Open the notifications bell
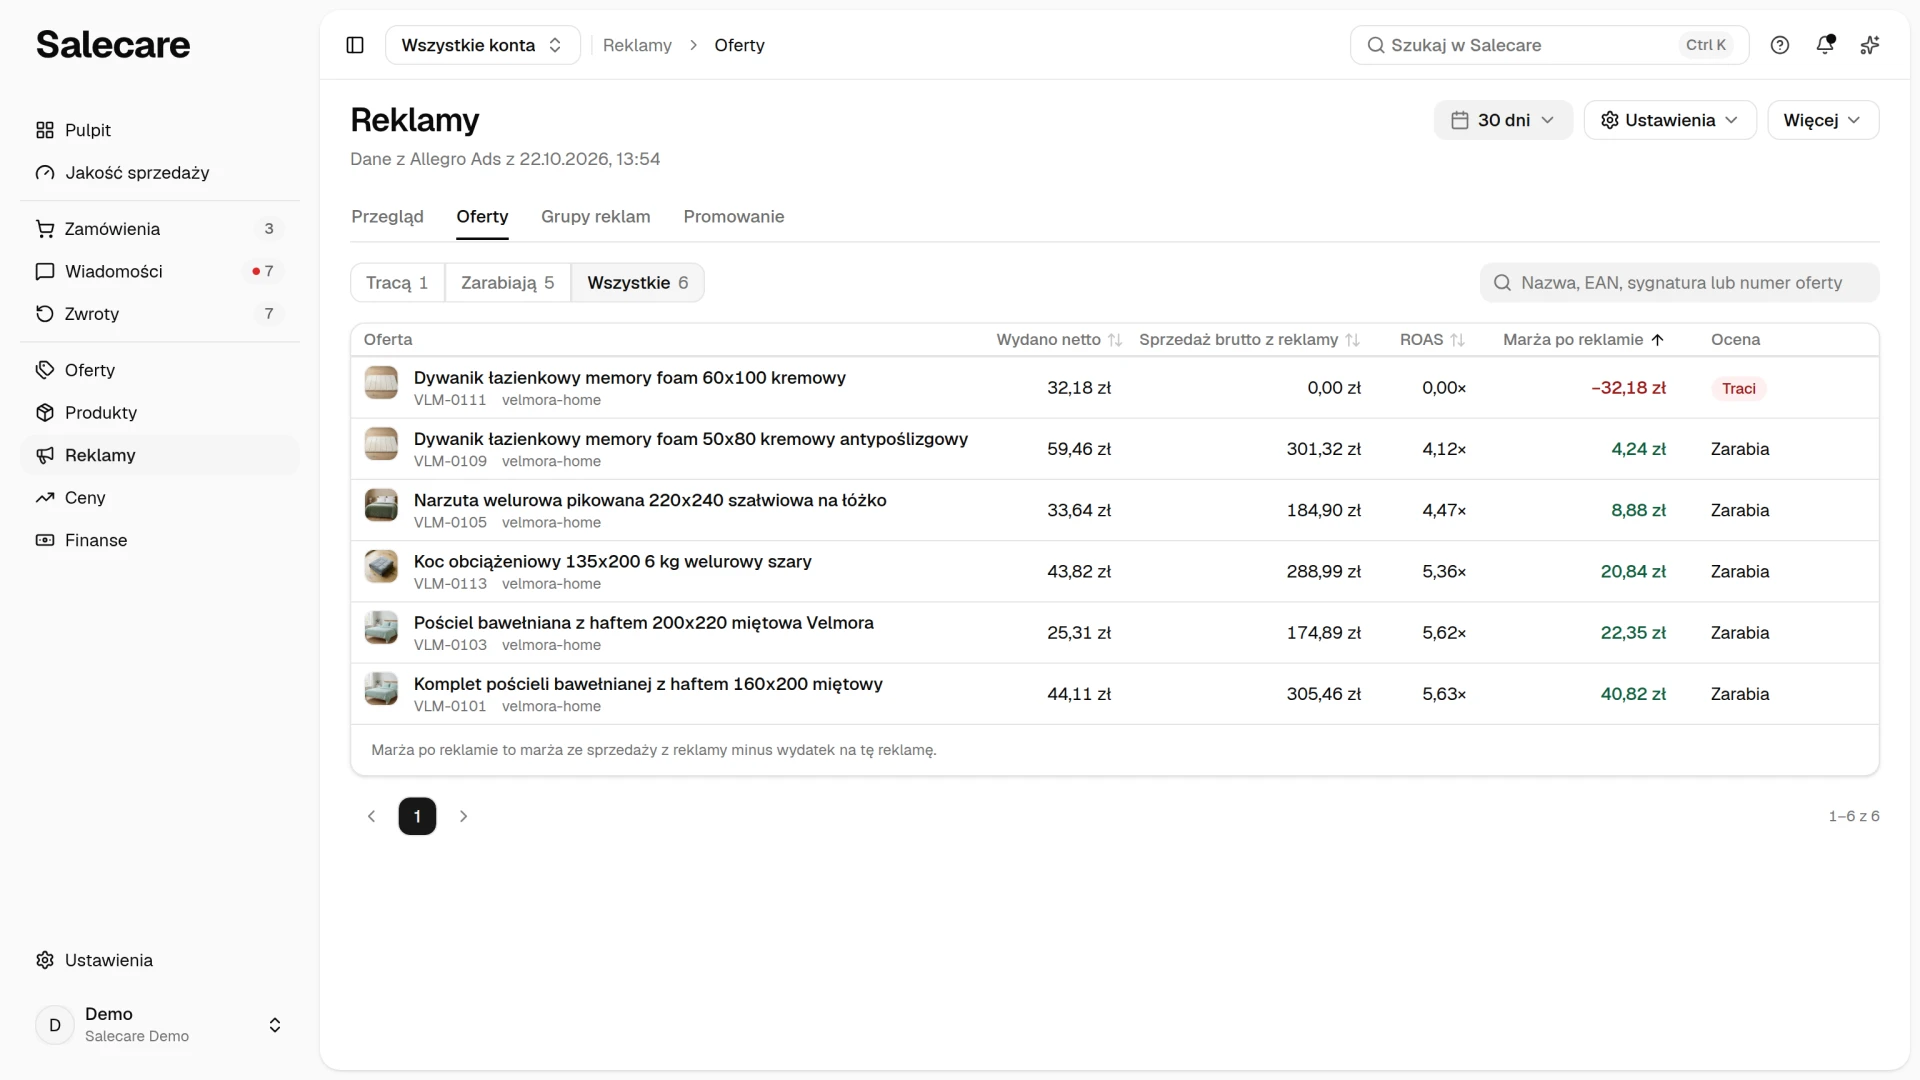The width and height of the screenshot is (1920, 1080). pyautogui.click(x=1825, y=45)
